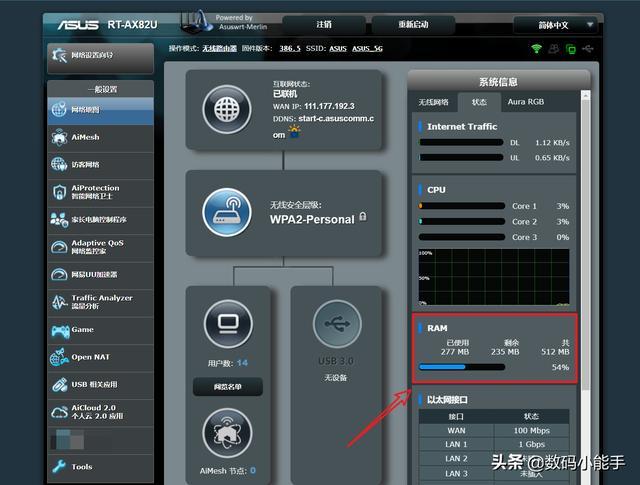Click the ASUS_5G SSID link
640x485 pixels.
click(367, 49)
